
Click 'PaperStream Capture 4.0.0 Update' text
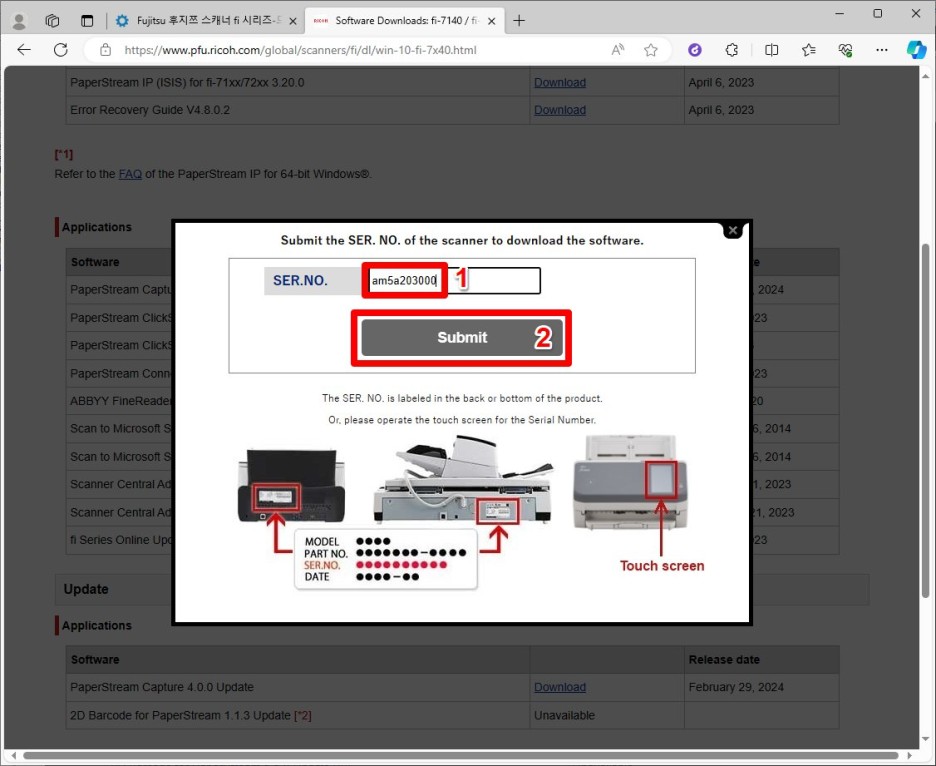pos(162,687)
